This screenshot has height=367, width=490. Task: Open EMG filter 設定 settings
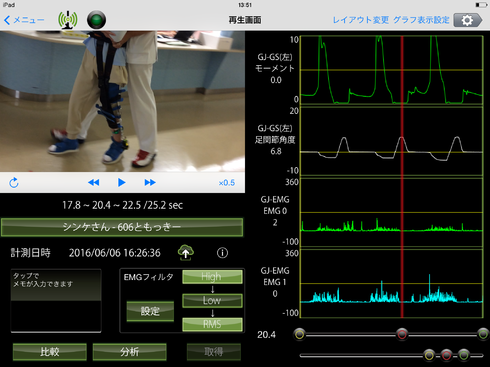(150, 311)
